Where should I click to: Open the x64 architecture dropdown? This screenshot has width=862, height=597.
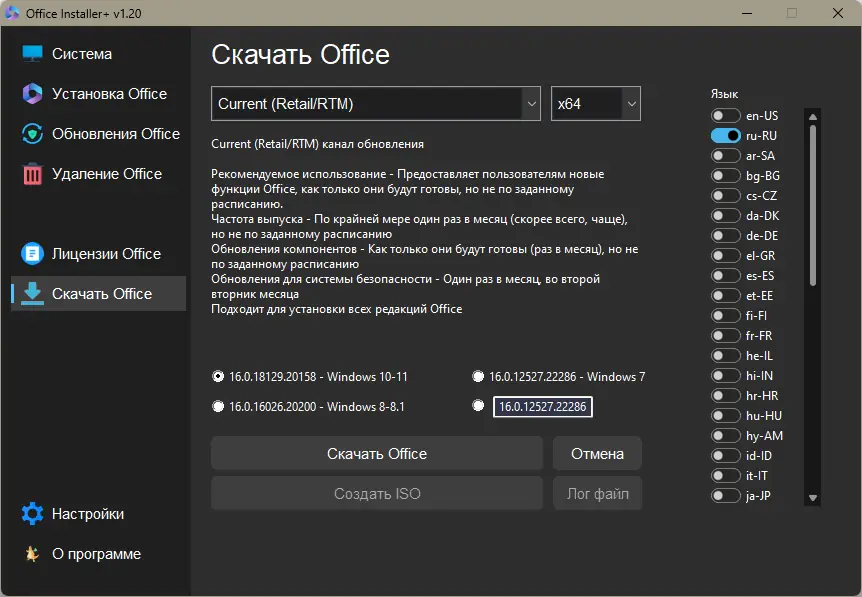(596, 104)
